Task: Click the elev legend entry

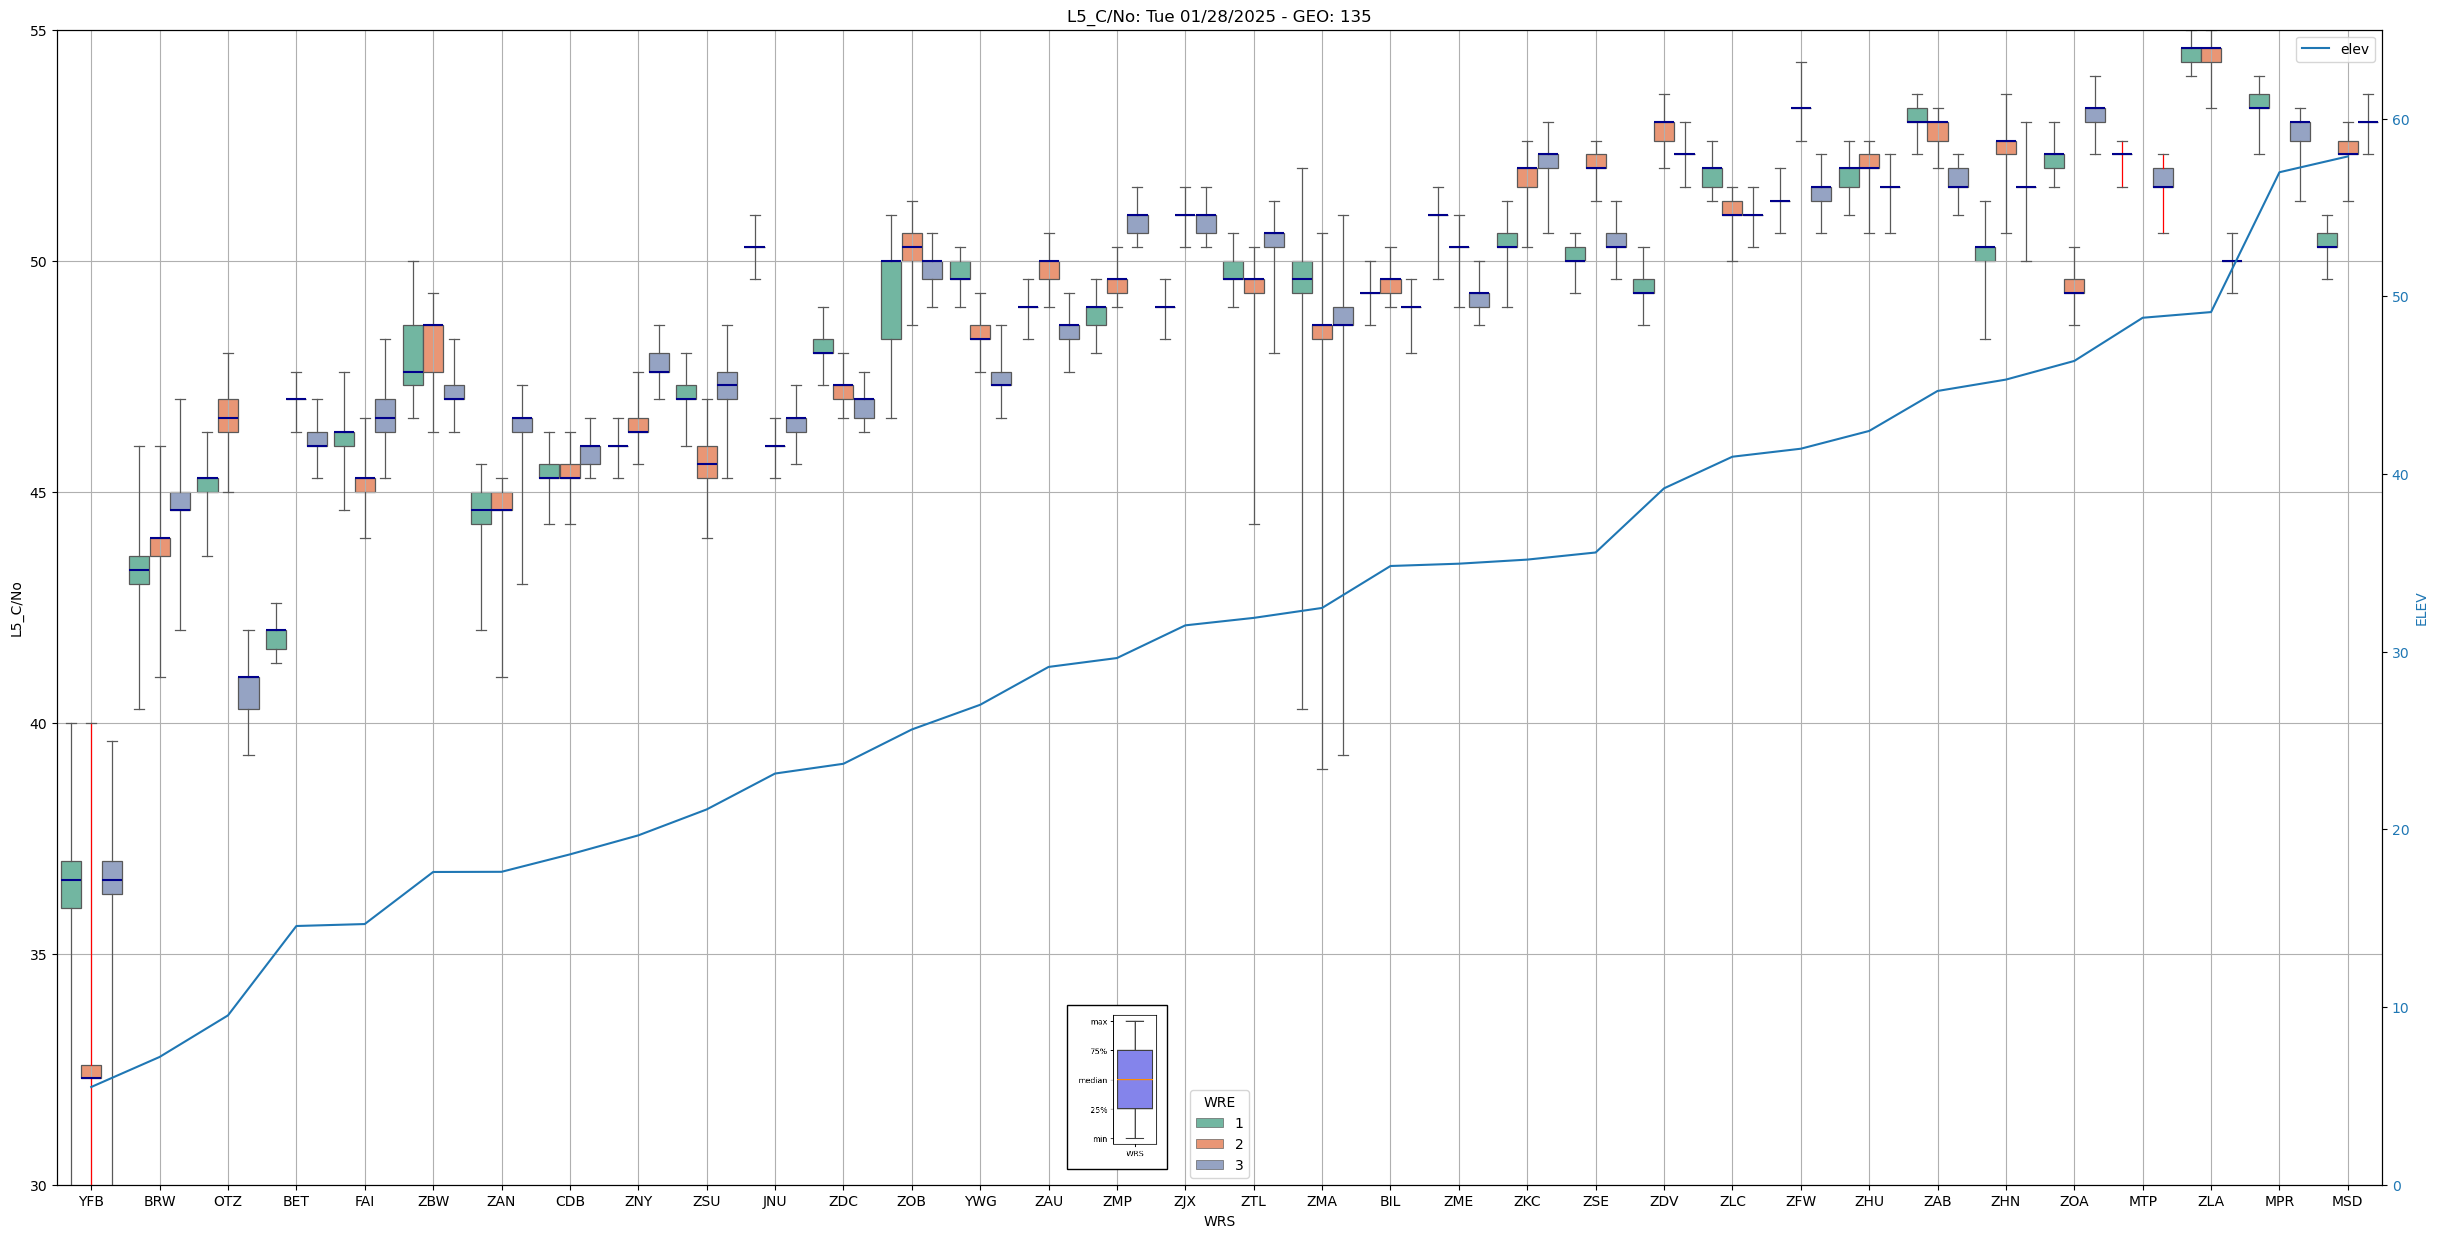Action: pos(2354,49)
